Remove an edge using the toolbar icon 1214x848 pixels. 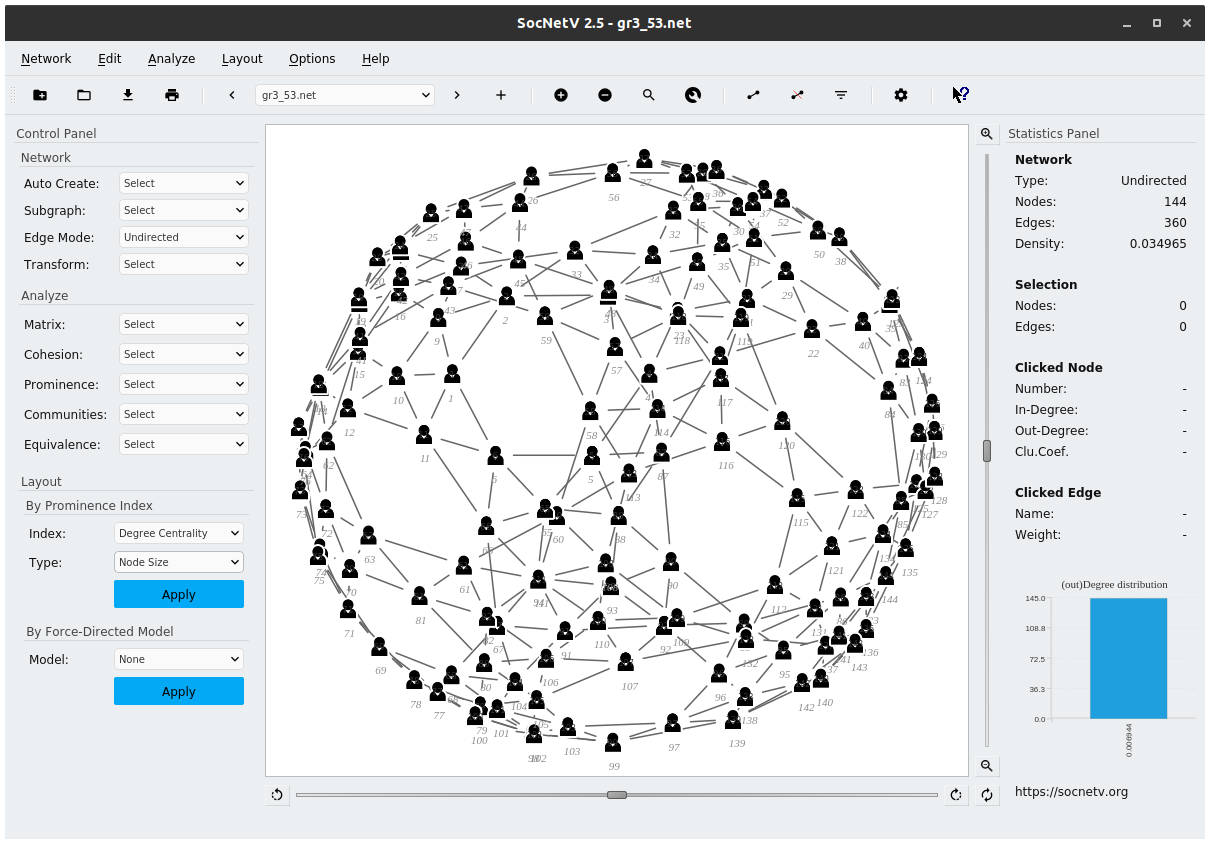point(797,95)
